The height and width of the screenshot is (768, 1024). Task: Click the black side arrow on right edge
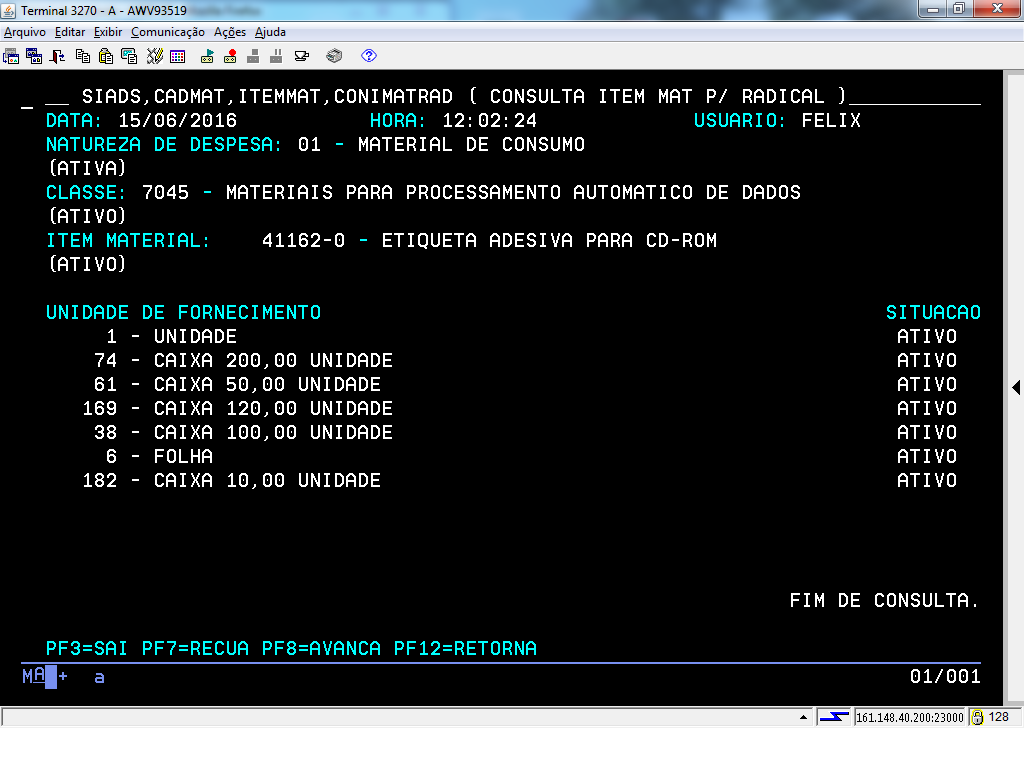tap(1016, 387)
